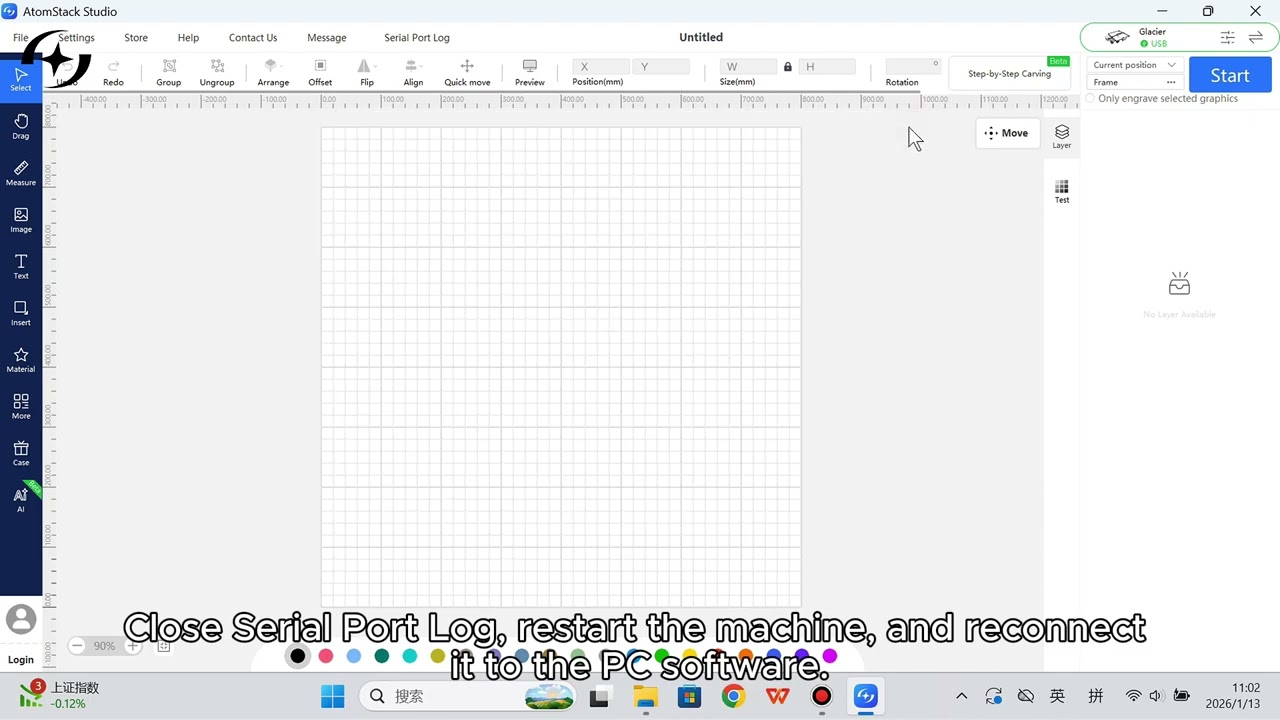Open the Test grid panel
The image size is (1280, 720).
[1062, 192]
